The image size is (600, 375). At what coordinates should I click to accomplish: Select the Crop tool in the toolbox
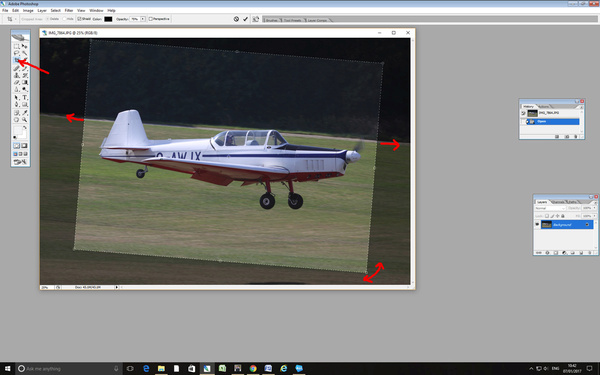[16, 60]
